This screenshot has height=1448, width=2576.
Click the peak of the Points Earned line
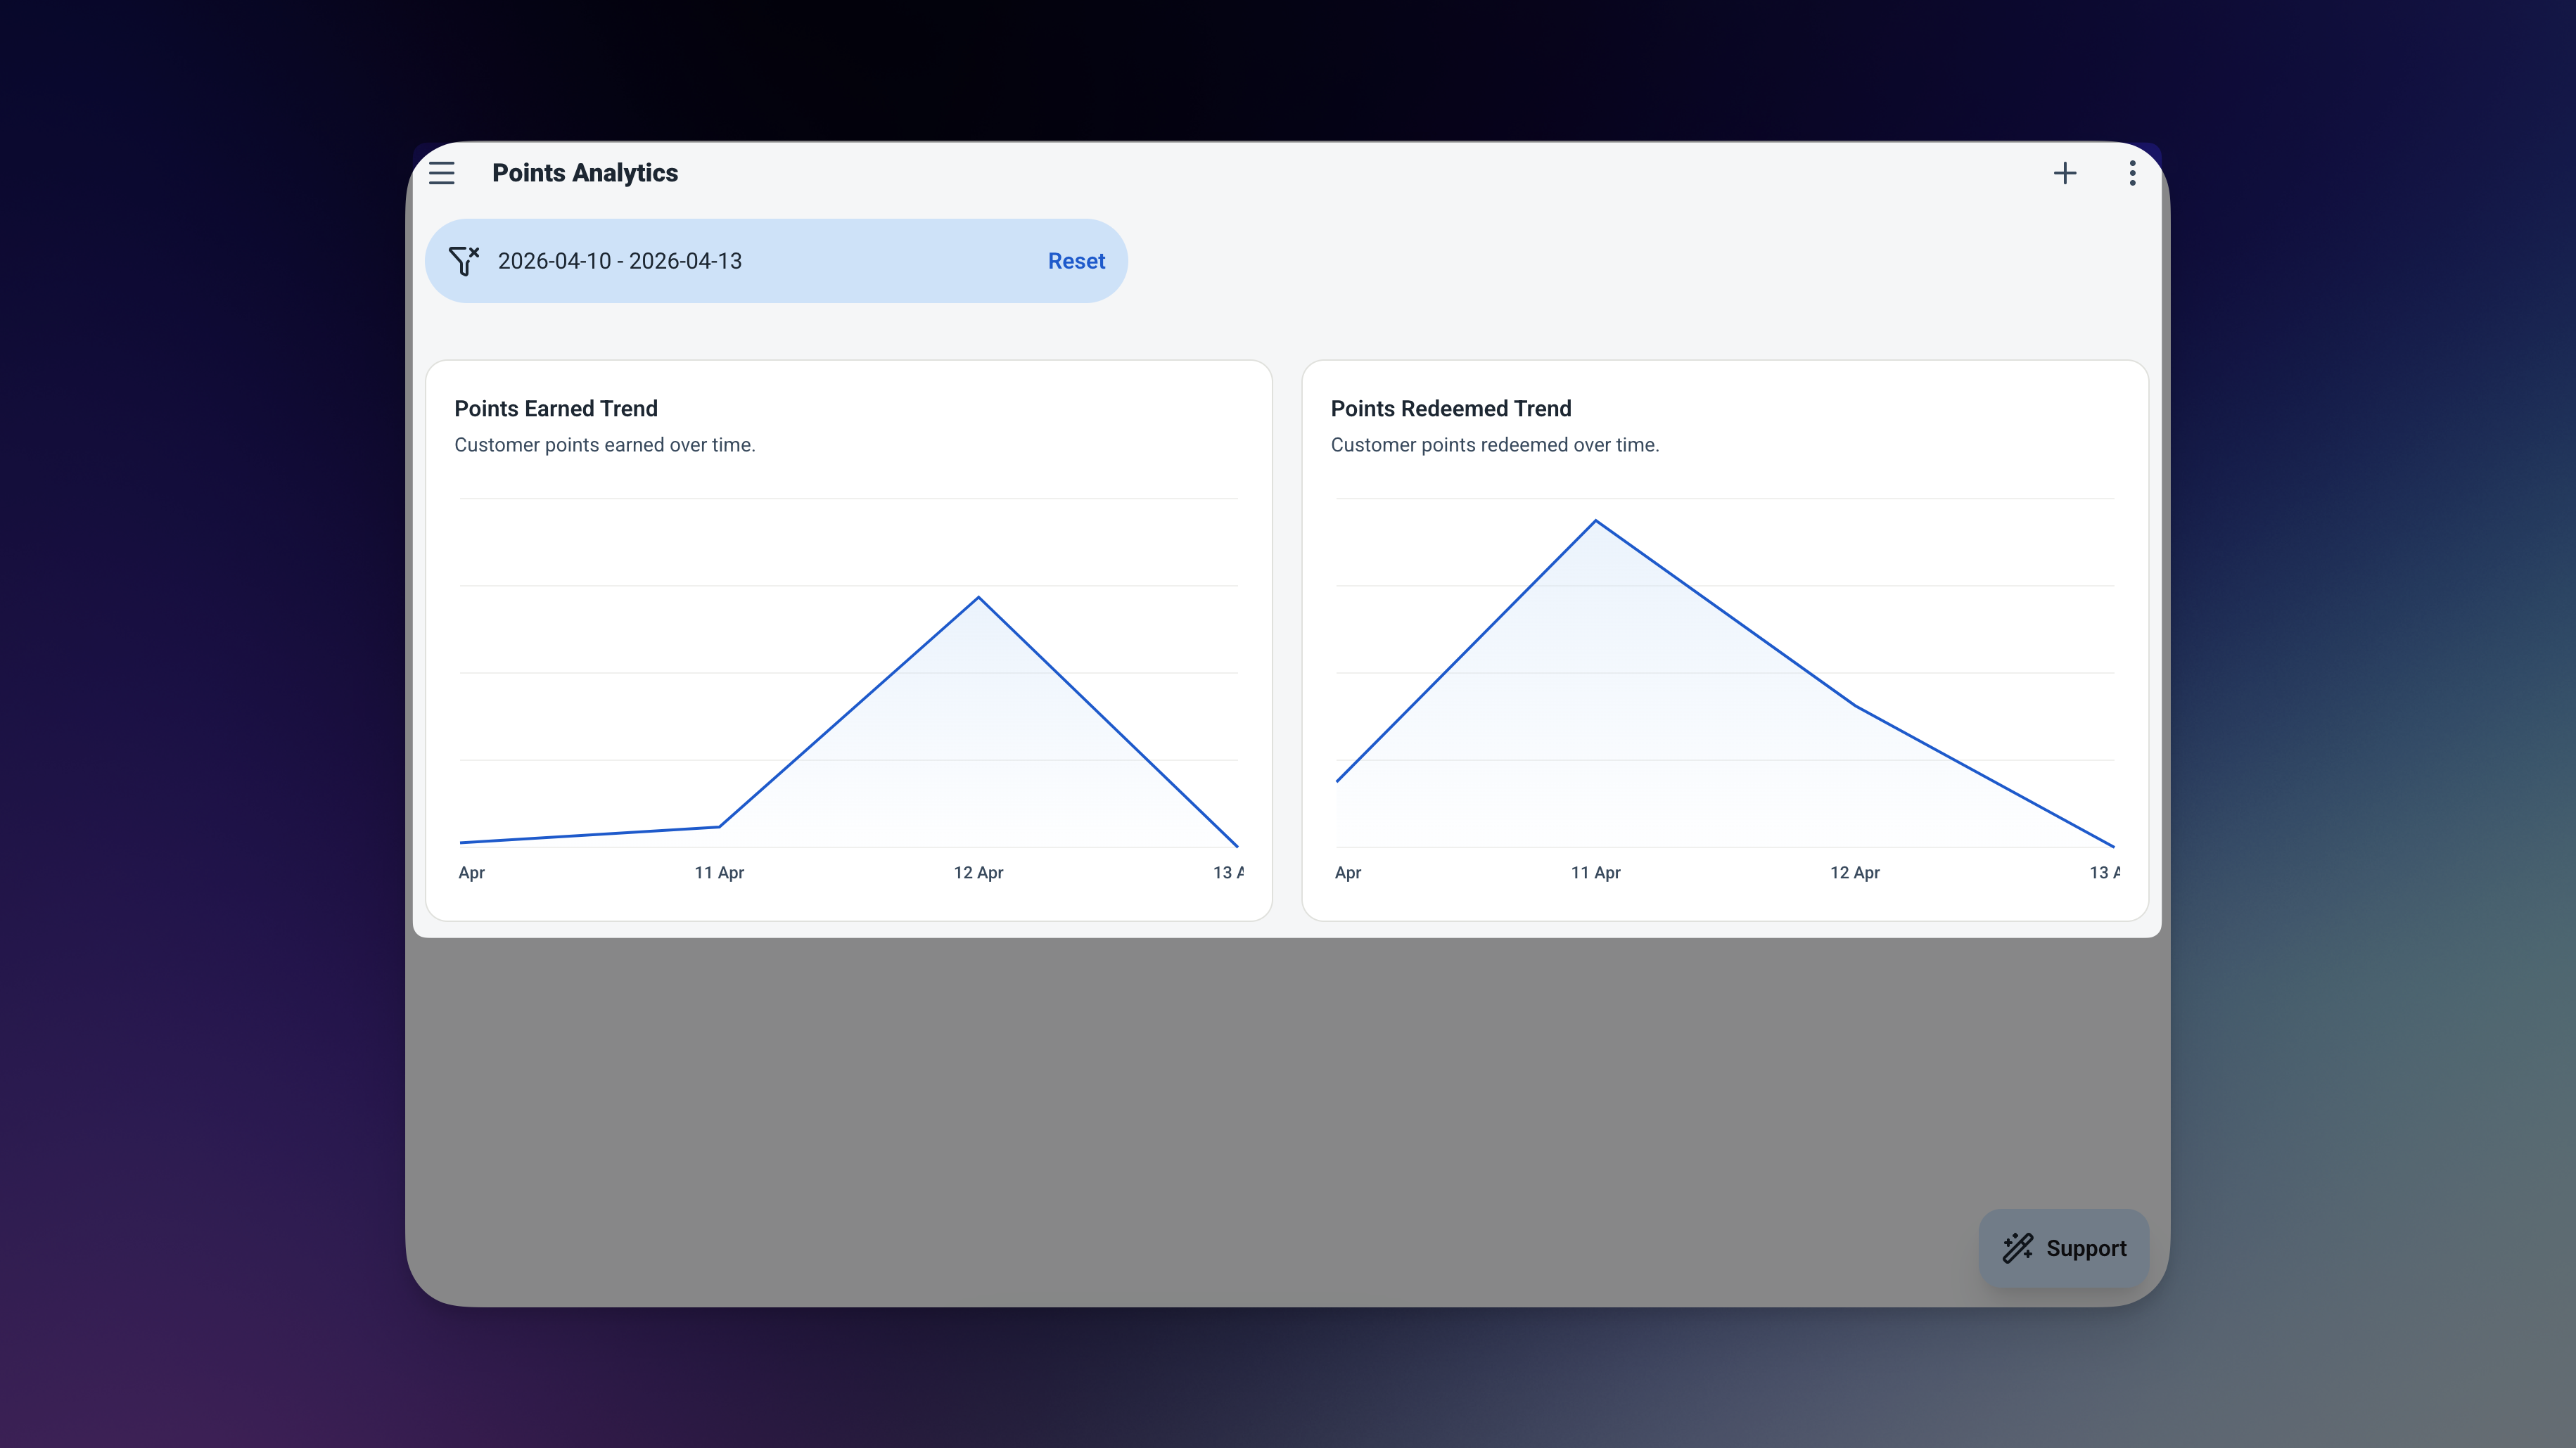[978, 598]
